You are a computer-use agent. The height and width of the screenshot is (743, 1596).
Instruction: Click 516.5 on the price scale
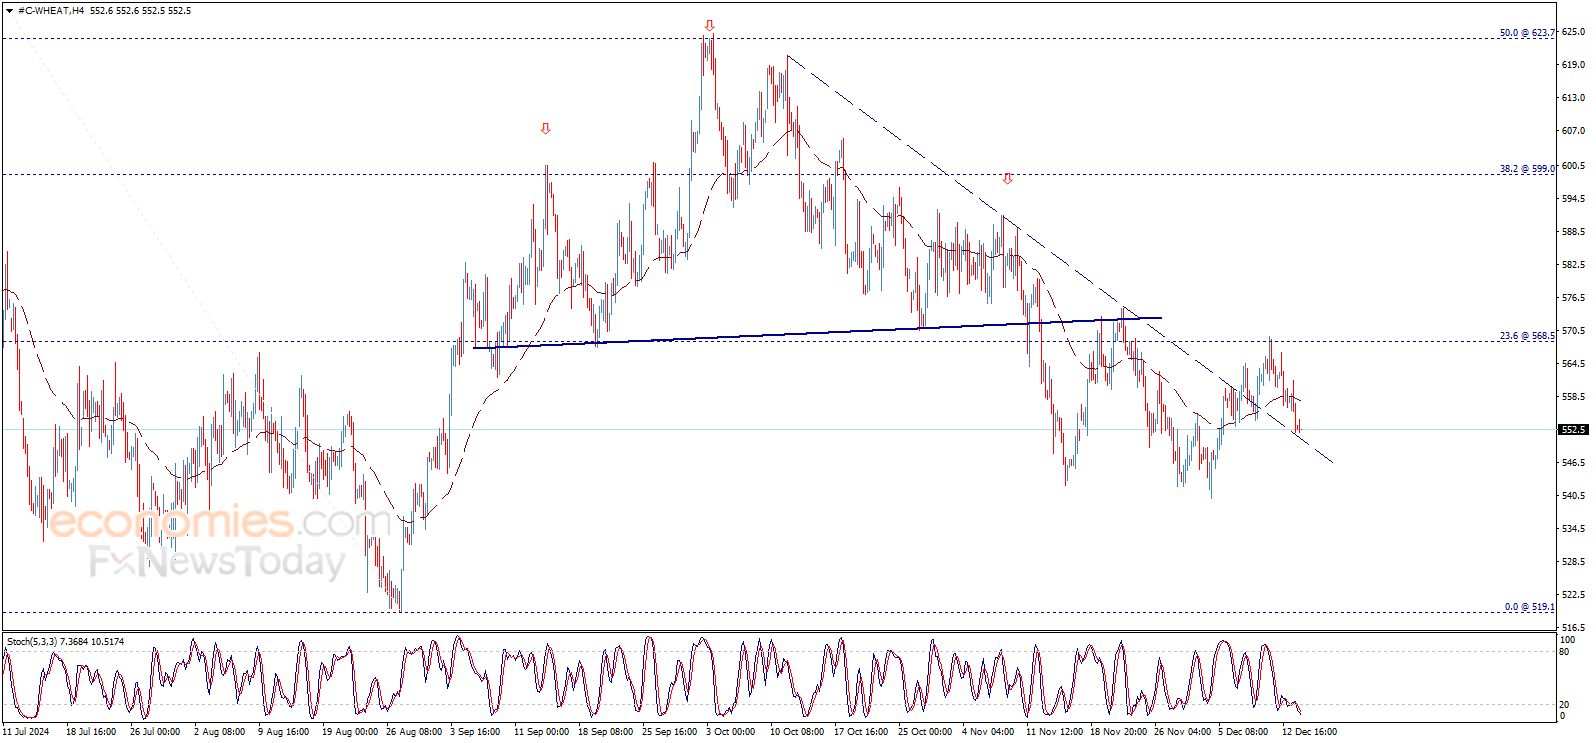1573,628
